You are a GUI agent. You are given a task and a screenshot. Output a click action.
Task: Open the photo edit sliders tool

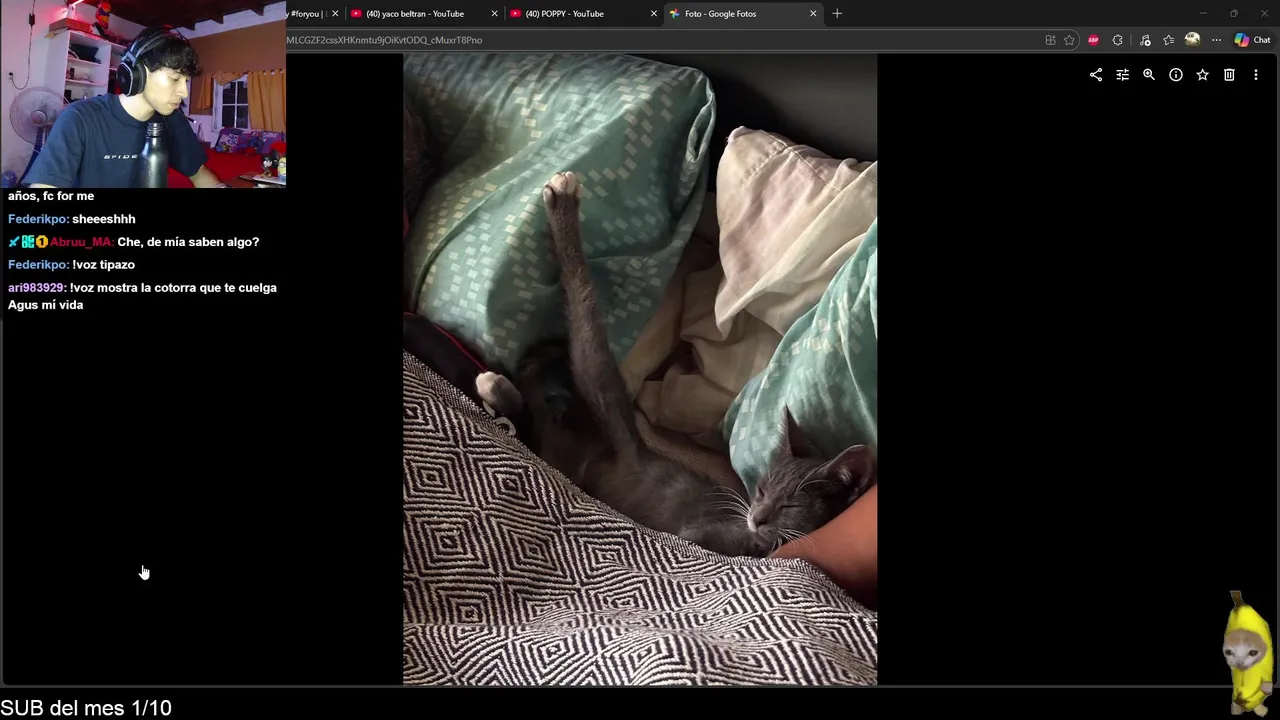(x=1122, y=75)
